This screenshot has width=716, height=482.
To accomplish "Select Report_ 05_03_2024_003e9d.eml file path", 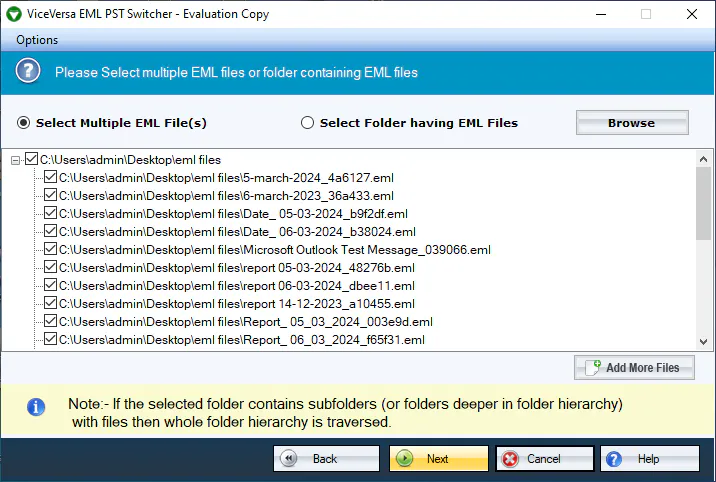I will (x=246, y=322).
